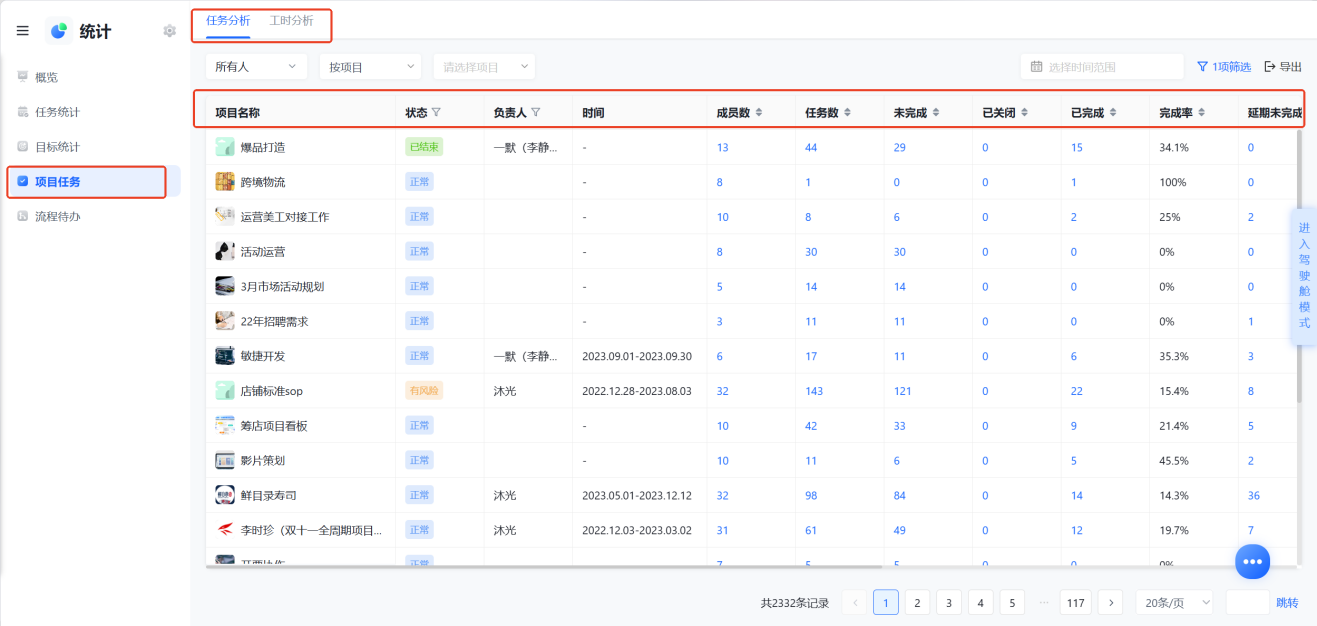1317x626 pixels.
Task: Click the table vertical scrollbar
Action: pyautogui.click(x=1300, y=265)
